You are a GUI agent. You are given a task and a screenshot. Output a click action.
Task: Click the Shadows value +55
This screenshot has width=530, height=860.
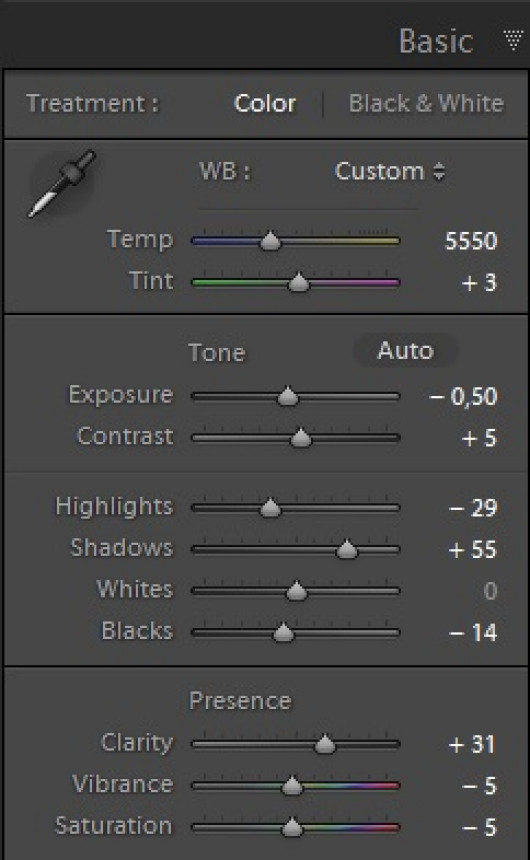472,550
